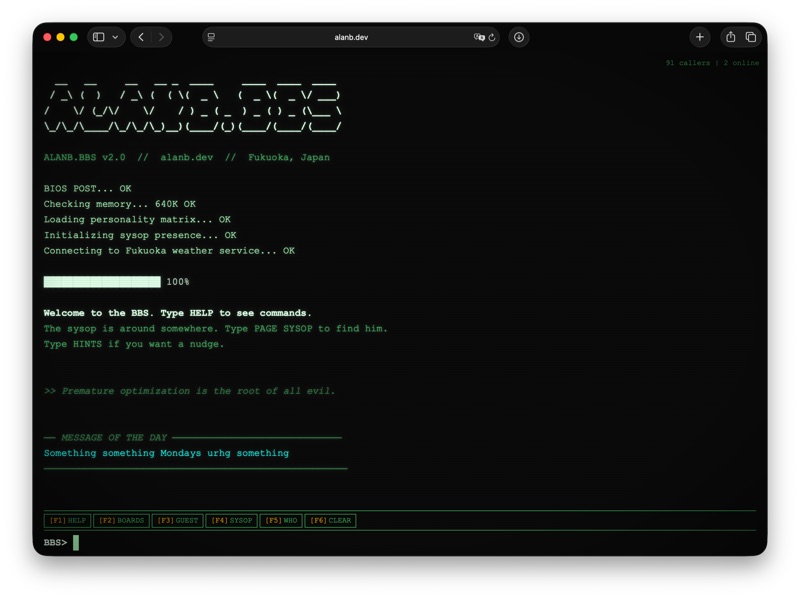
Task: See who's online with [F5] WHO
Action: tap(280, 520)
